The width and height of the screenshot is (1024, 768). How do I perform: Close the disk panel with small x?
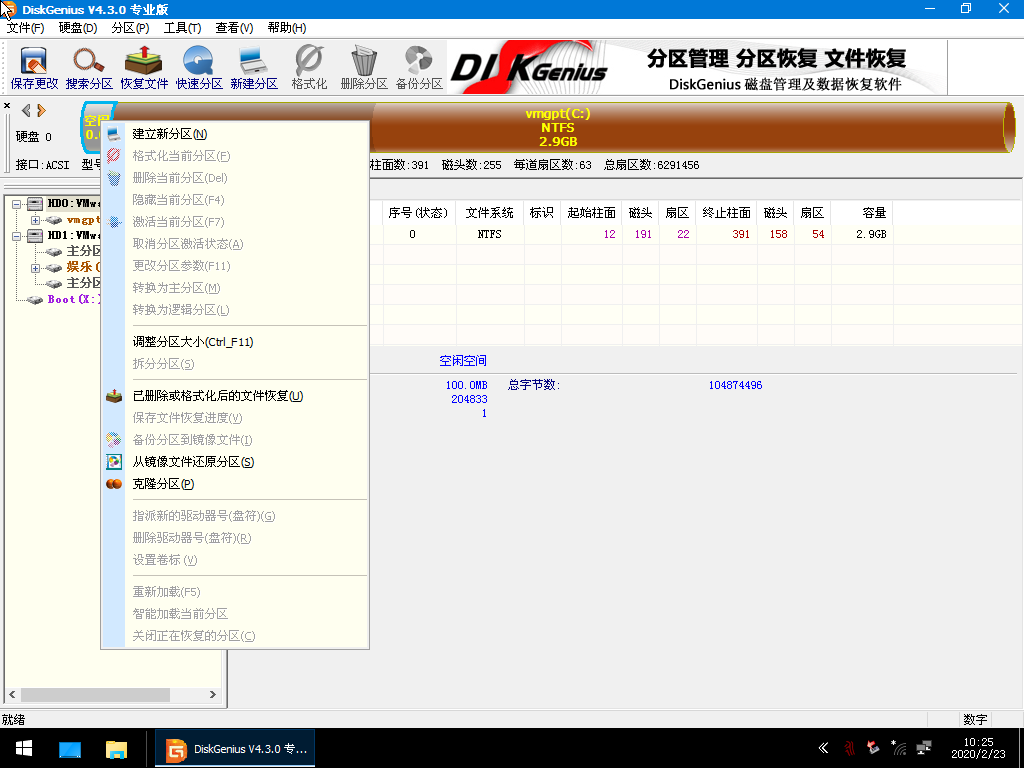pyautogui.click(x=7, y=105)
